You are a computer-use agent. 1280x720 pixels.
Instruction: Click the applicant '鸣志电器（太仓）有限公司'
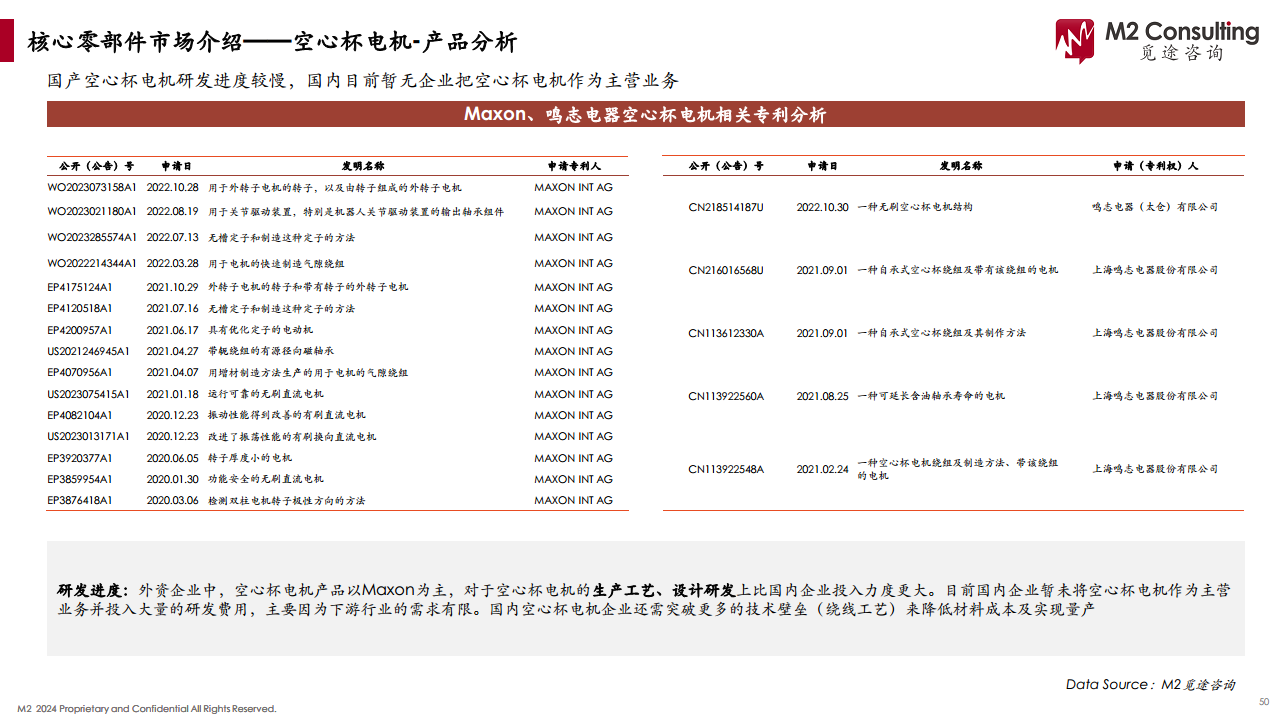[x=1155, y=207]
